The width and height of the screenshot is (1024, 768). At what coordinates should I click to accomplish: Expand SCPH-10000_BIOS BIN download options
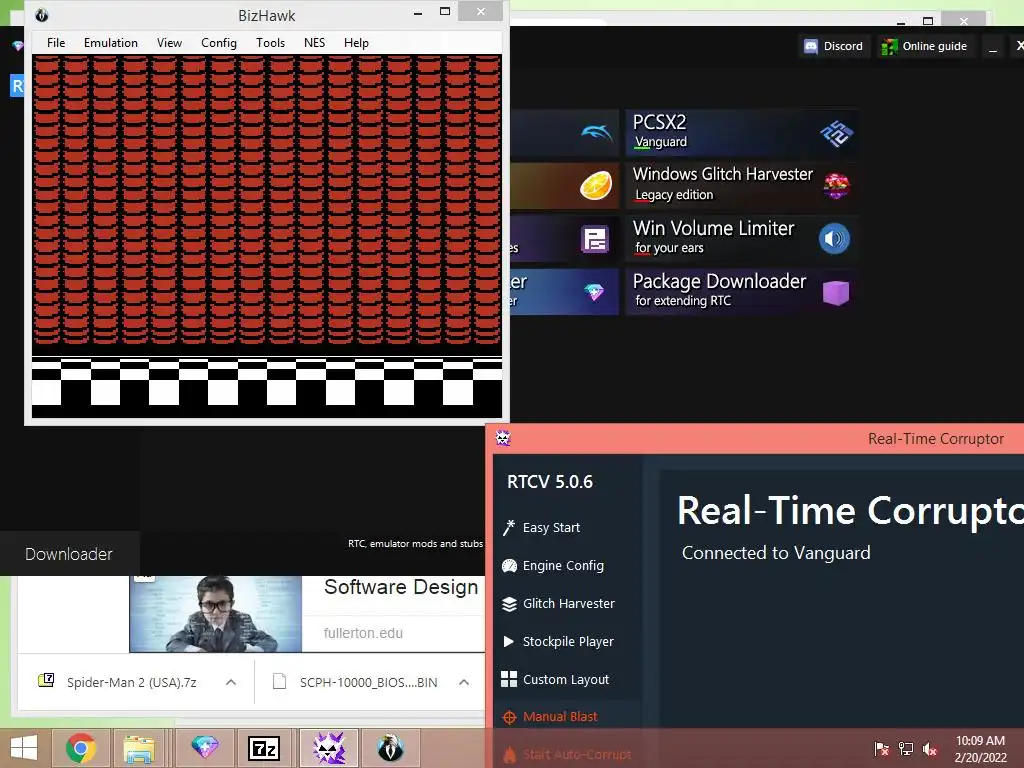point(464,682)
